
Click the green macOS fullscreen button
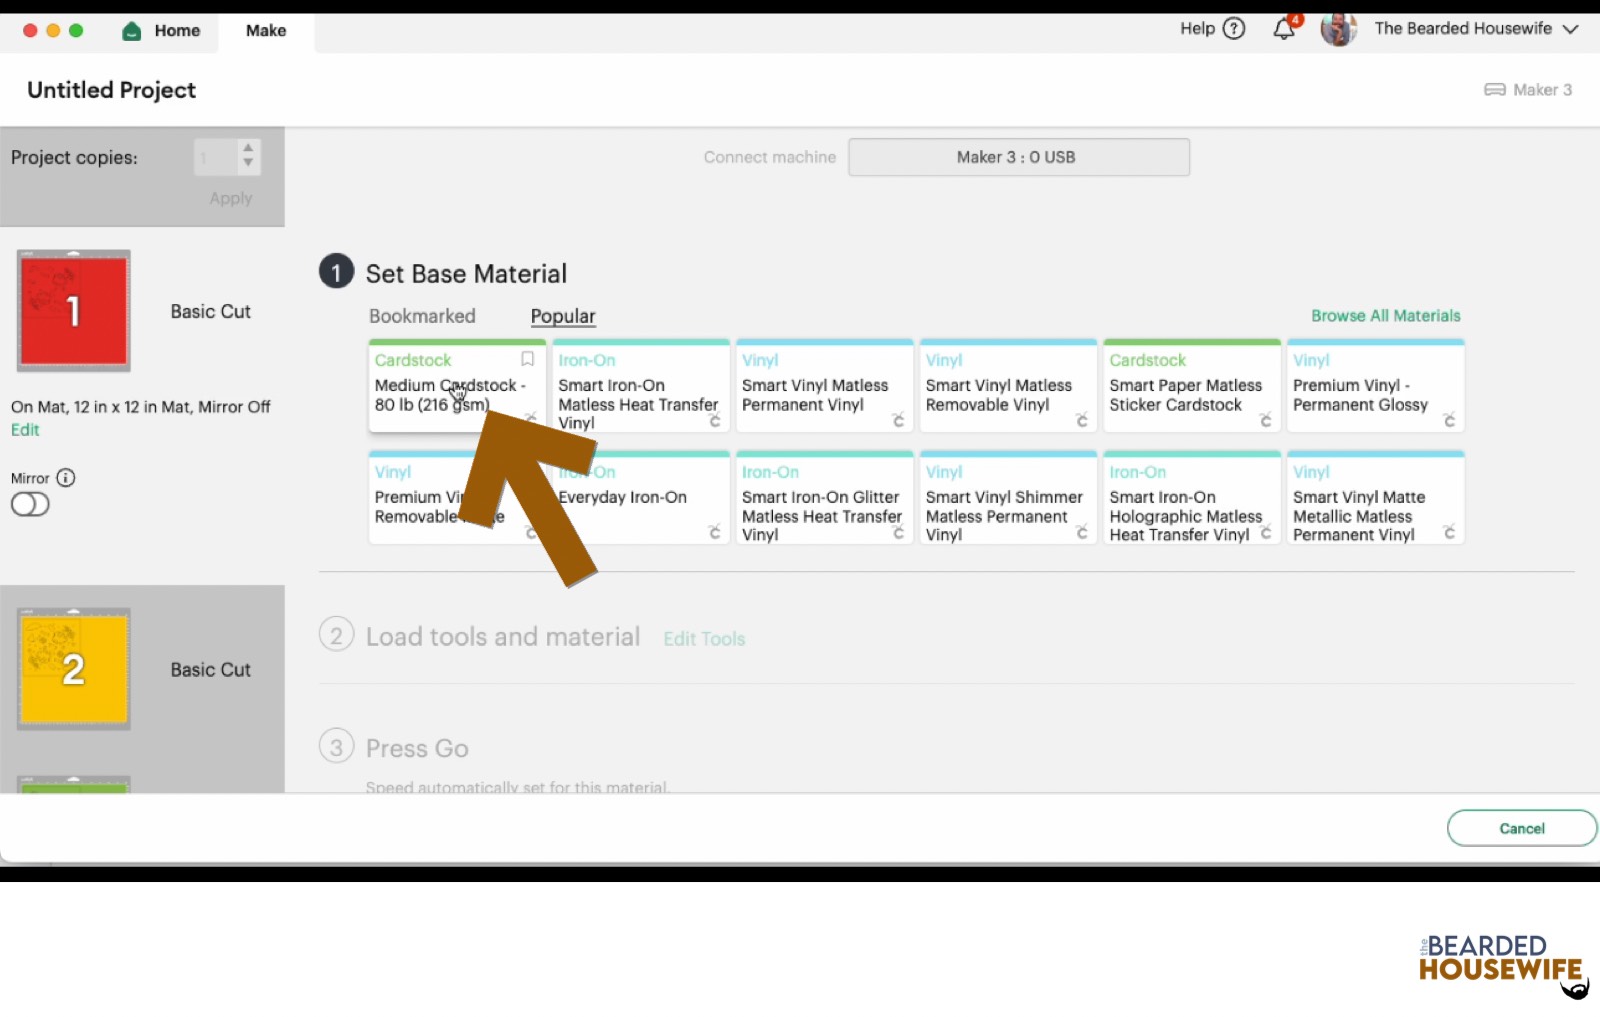(x=76, y=30)
